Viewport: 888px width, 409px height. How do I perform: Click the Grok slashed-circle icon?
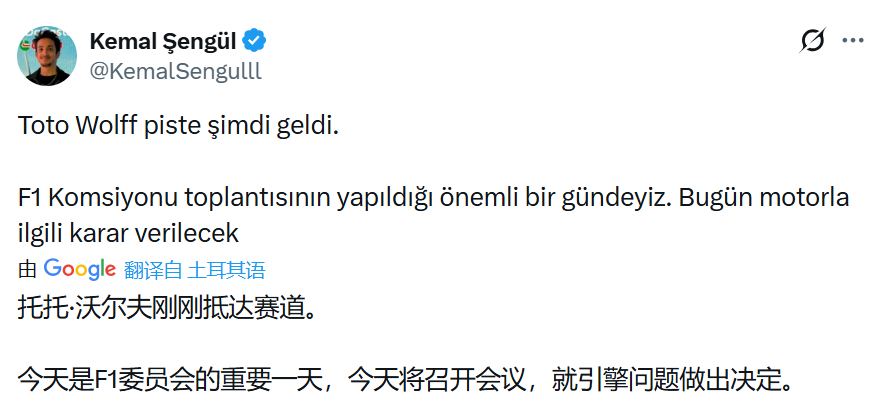click(813, 41)
